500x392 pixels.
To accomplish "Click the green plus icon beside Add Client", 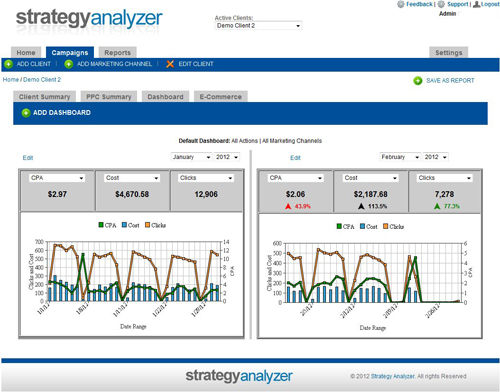I will point(9,64).
